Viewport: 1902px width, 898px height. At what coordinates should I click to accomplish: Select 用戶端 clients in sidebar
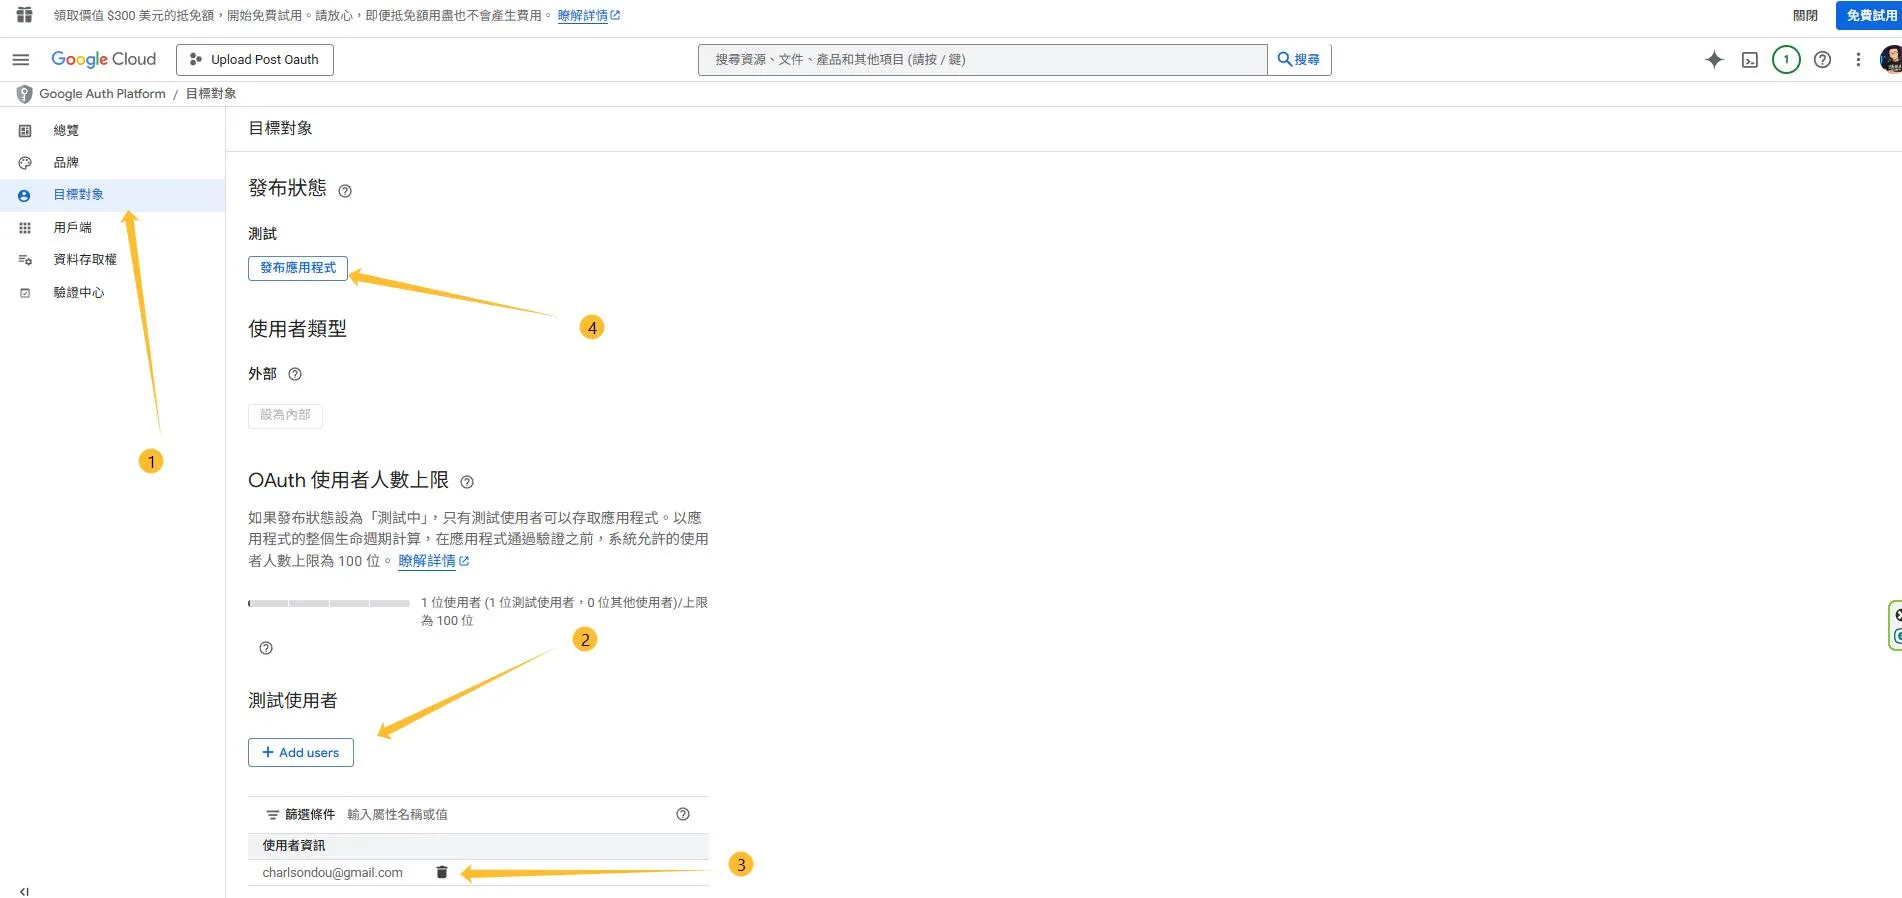72,227
